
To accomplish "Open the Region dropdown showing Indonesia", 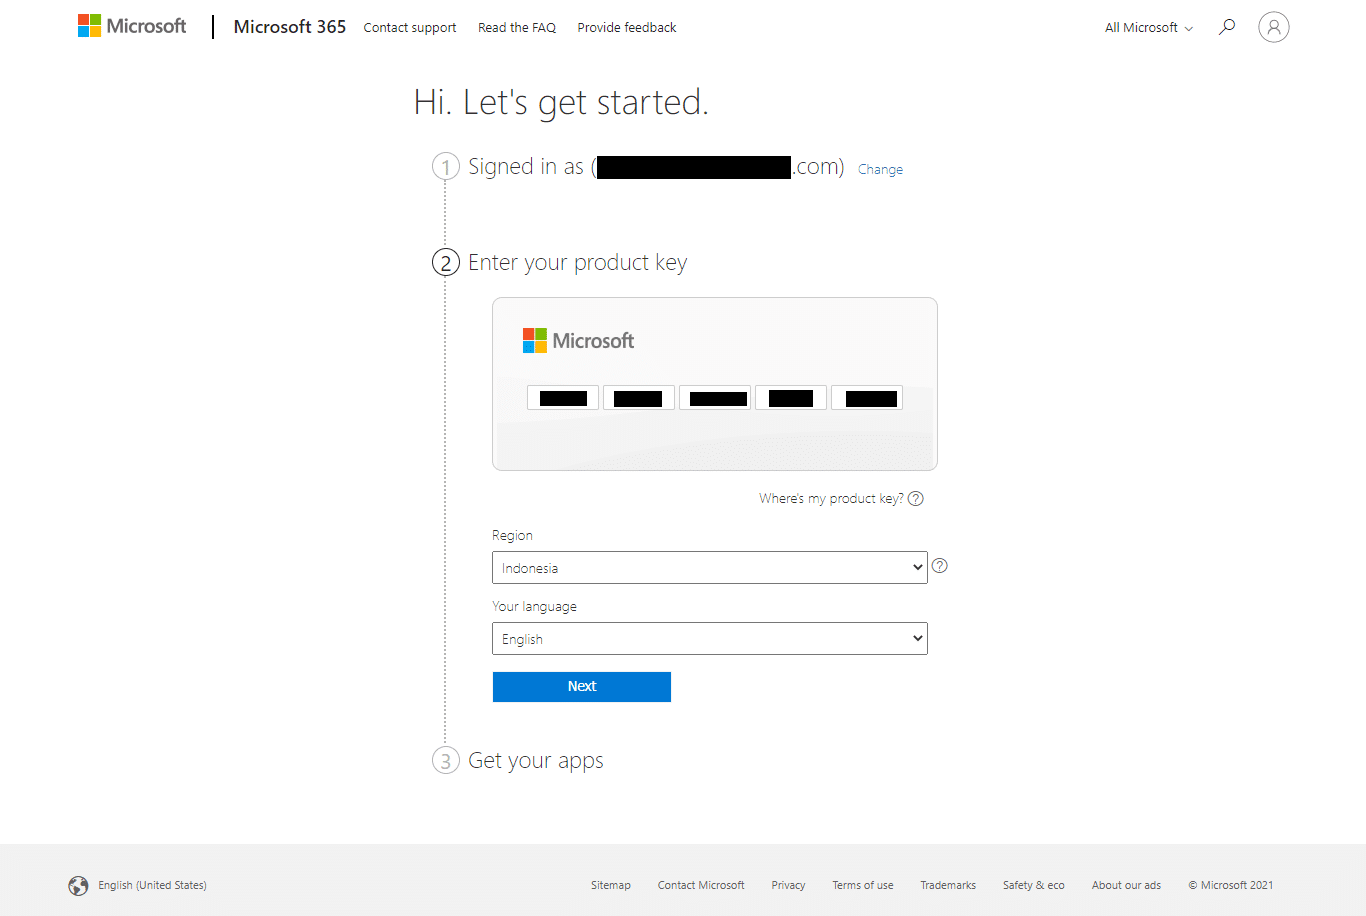I will click(x=710, y=568).
